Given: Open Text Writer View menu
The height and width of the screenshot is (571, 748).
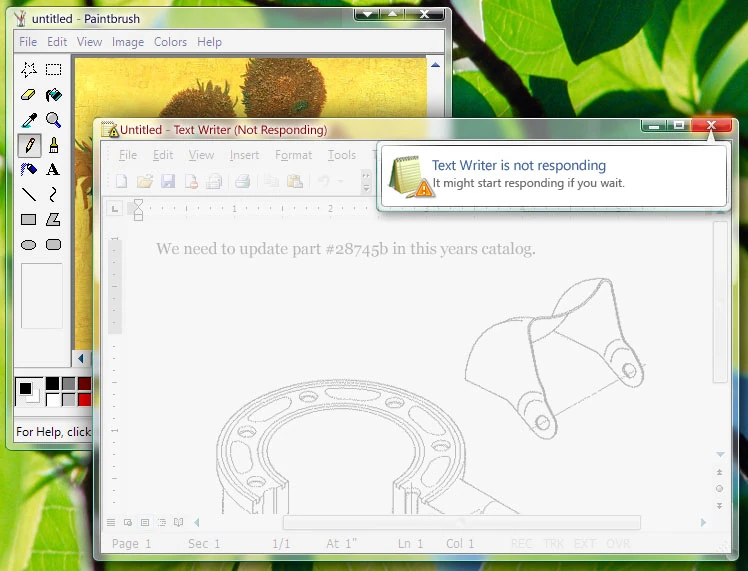Looking at the screenshot, I should point(201,155).
